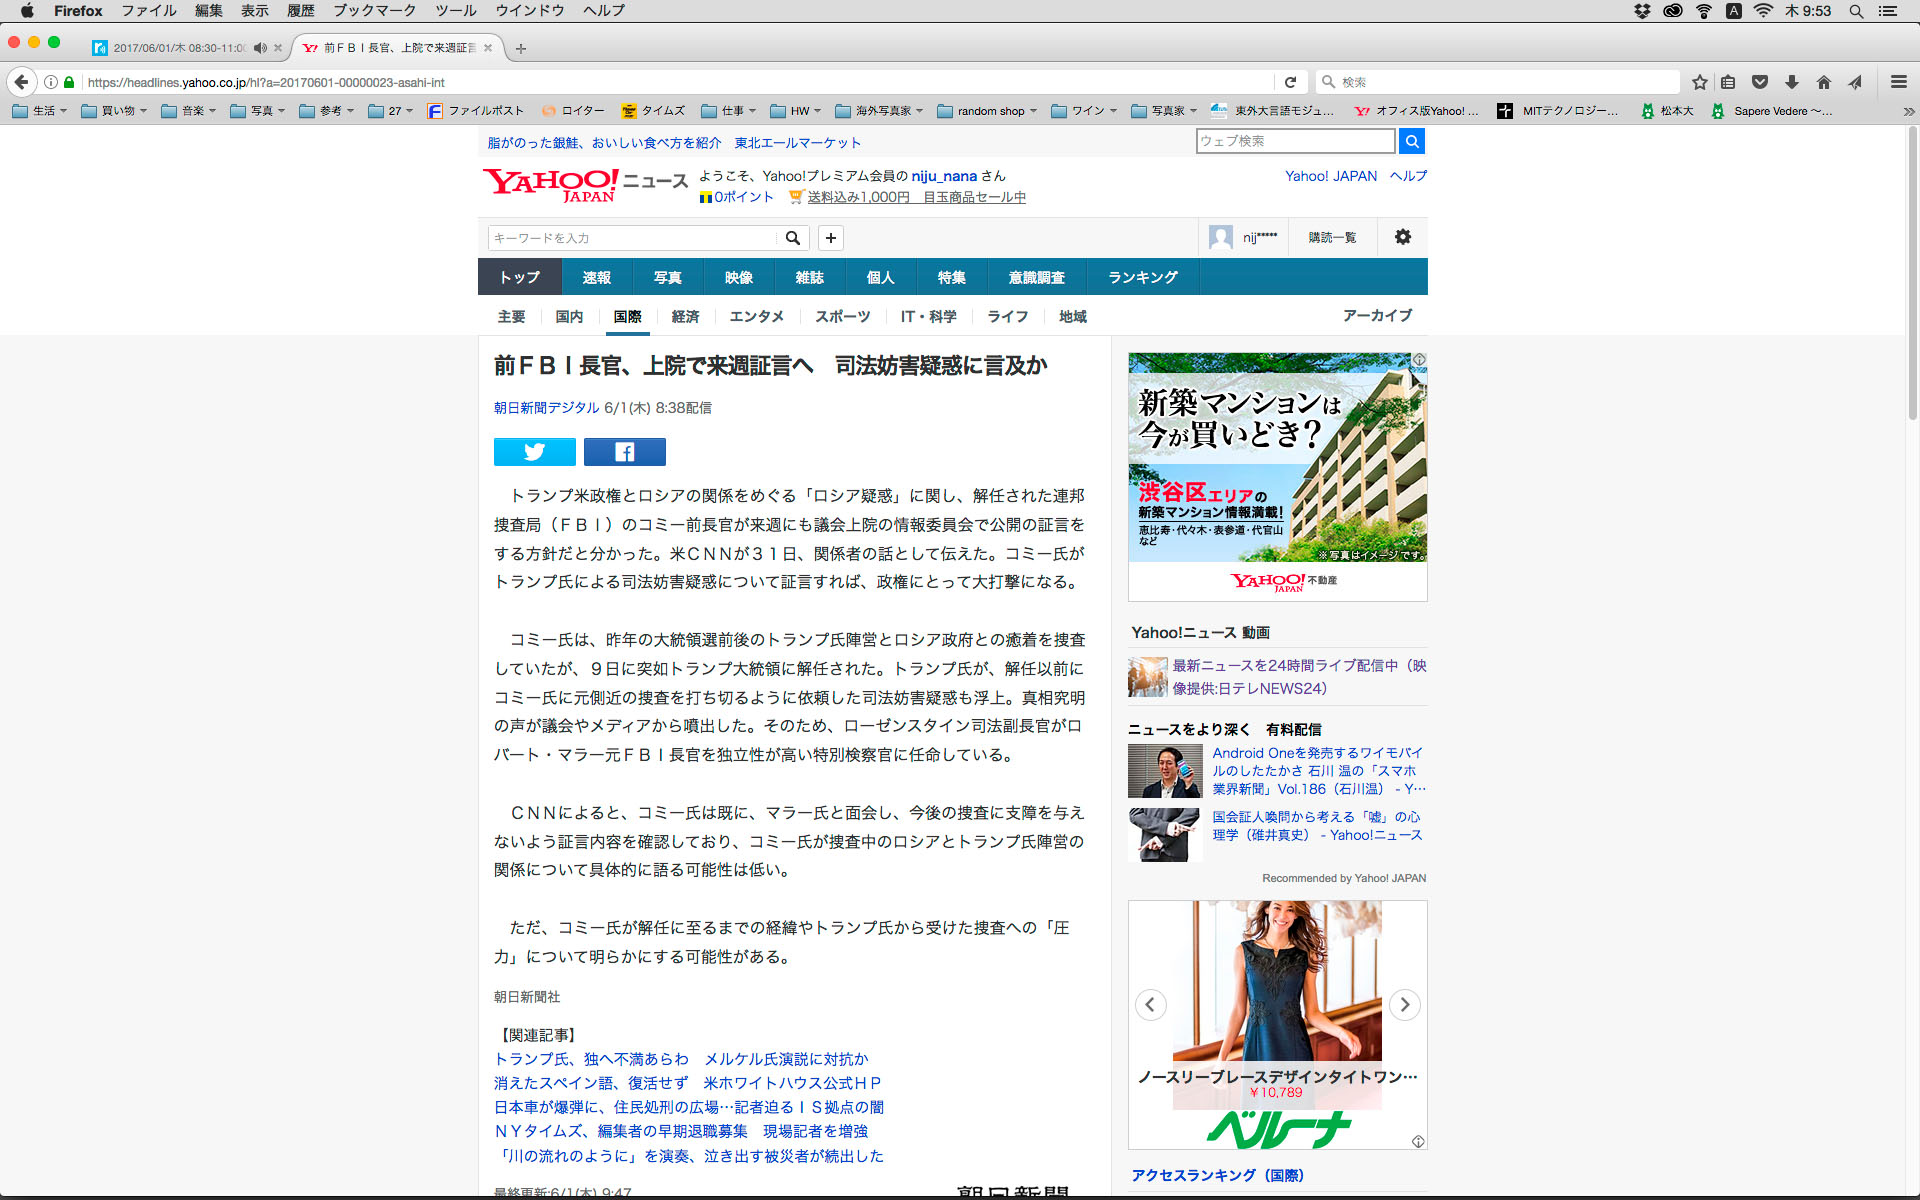Bookmark this page with star icon

point(1699,82)
